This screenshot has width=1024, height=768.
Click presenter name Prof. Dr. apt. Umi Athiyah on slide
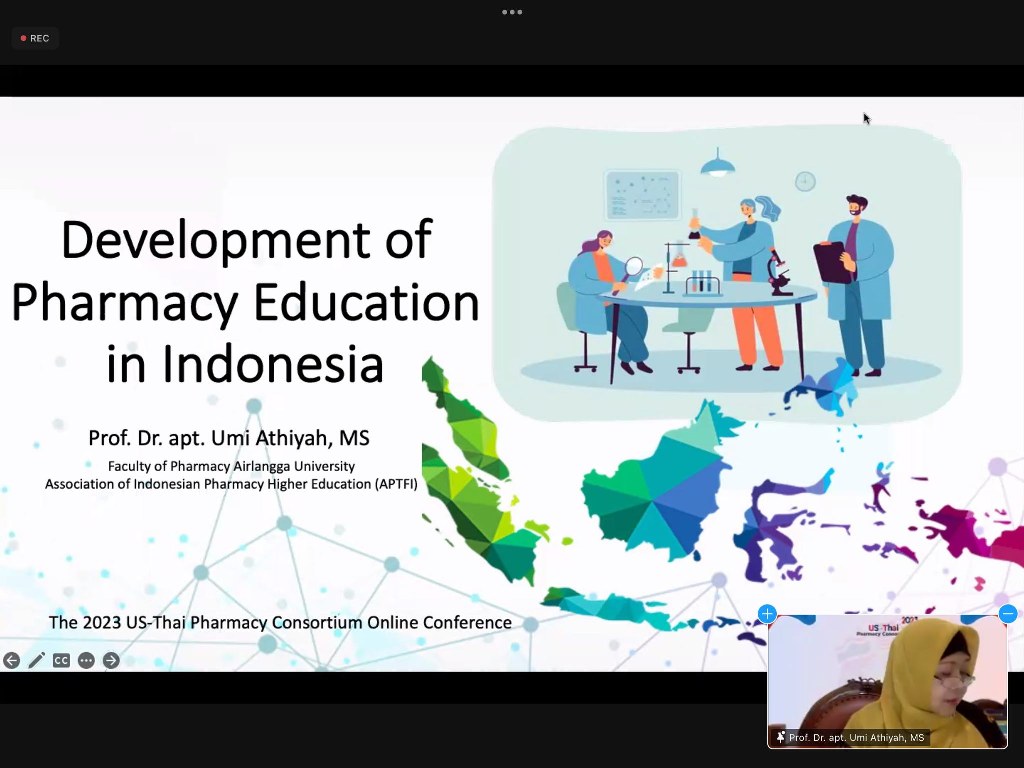[229, 438]
